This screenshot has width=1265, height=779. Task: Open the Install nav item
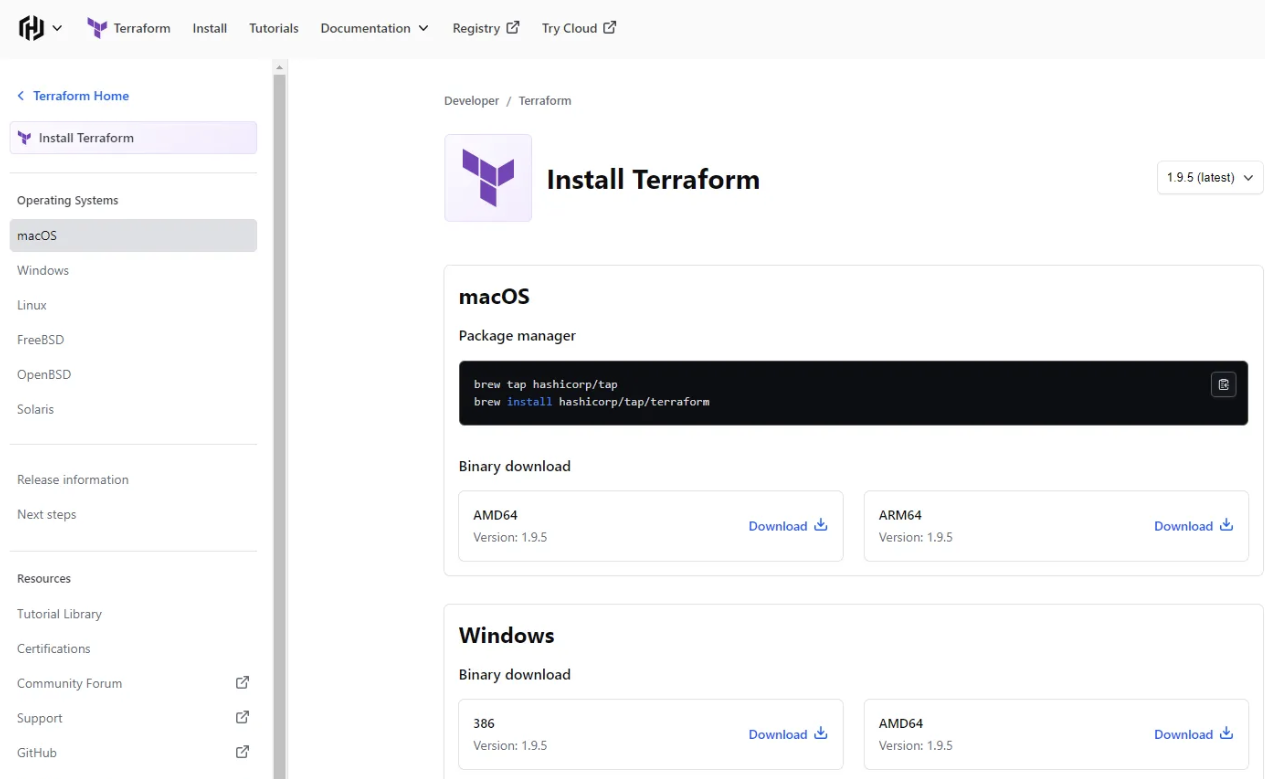tap(210, 28)
